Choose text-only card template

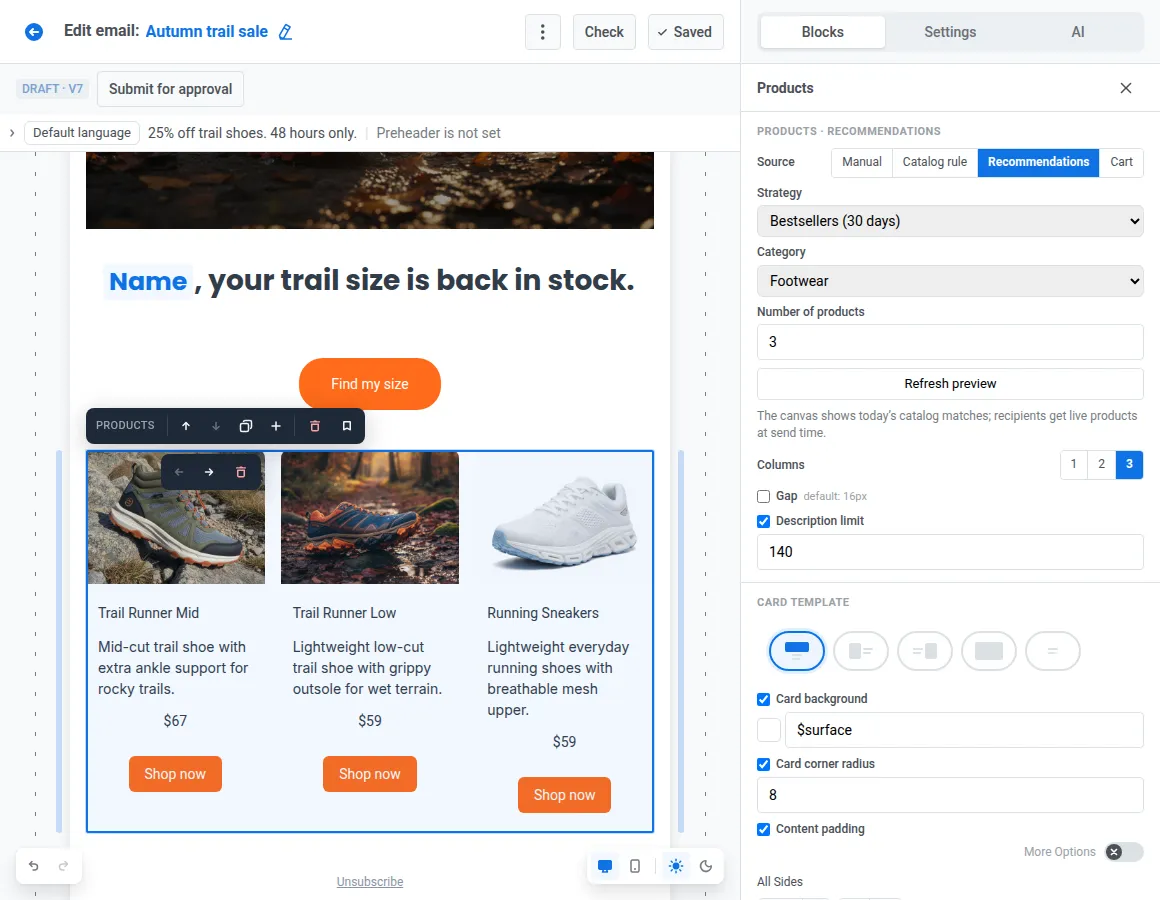(1053, 651)
